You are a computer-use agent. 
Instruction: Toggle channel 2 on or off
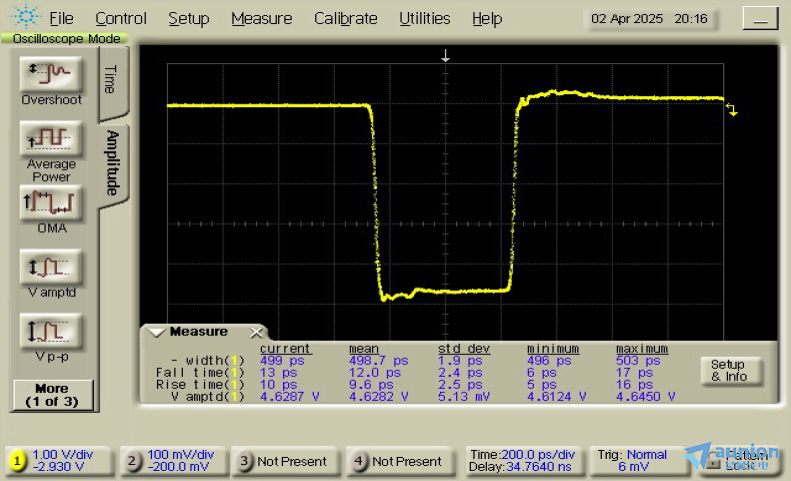click(x=134, y=461)
